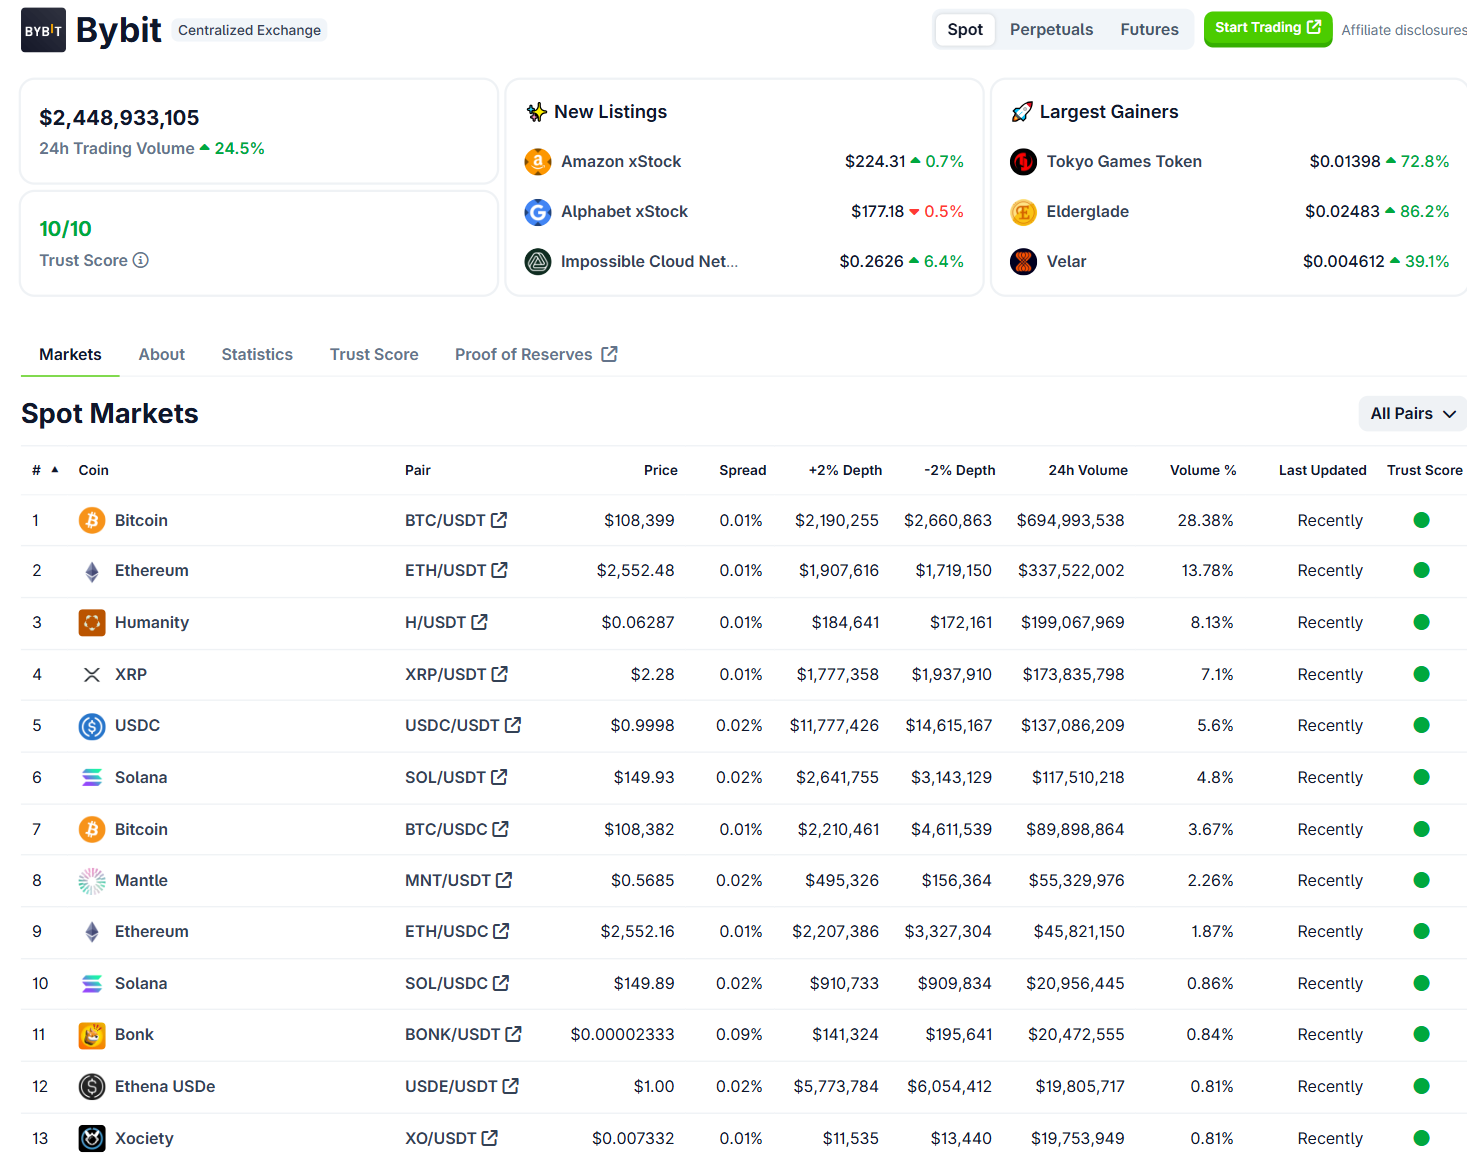
Task: Click the XRP coin icon
Action: 92,674
